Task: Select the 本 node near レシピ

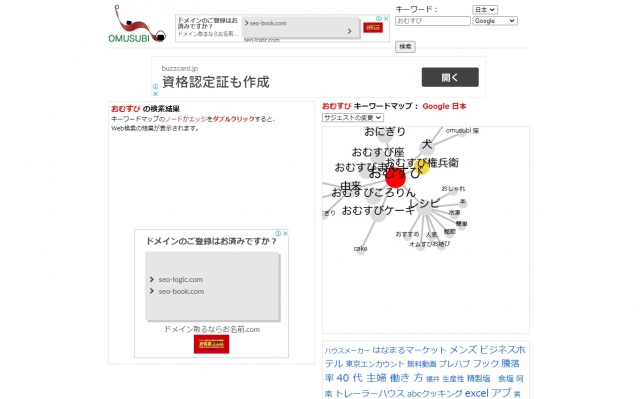Action: click(462, 202)
